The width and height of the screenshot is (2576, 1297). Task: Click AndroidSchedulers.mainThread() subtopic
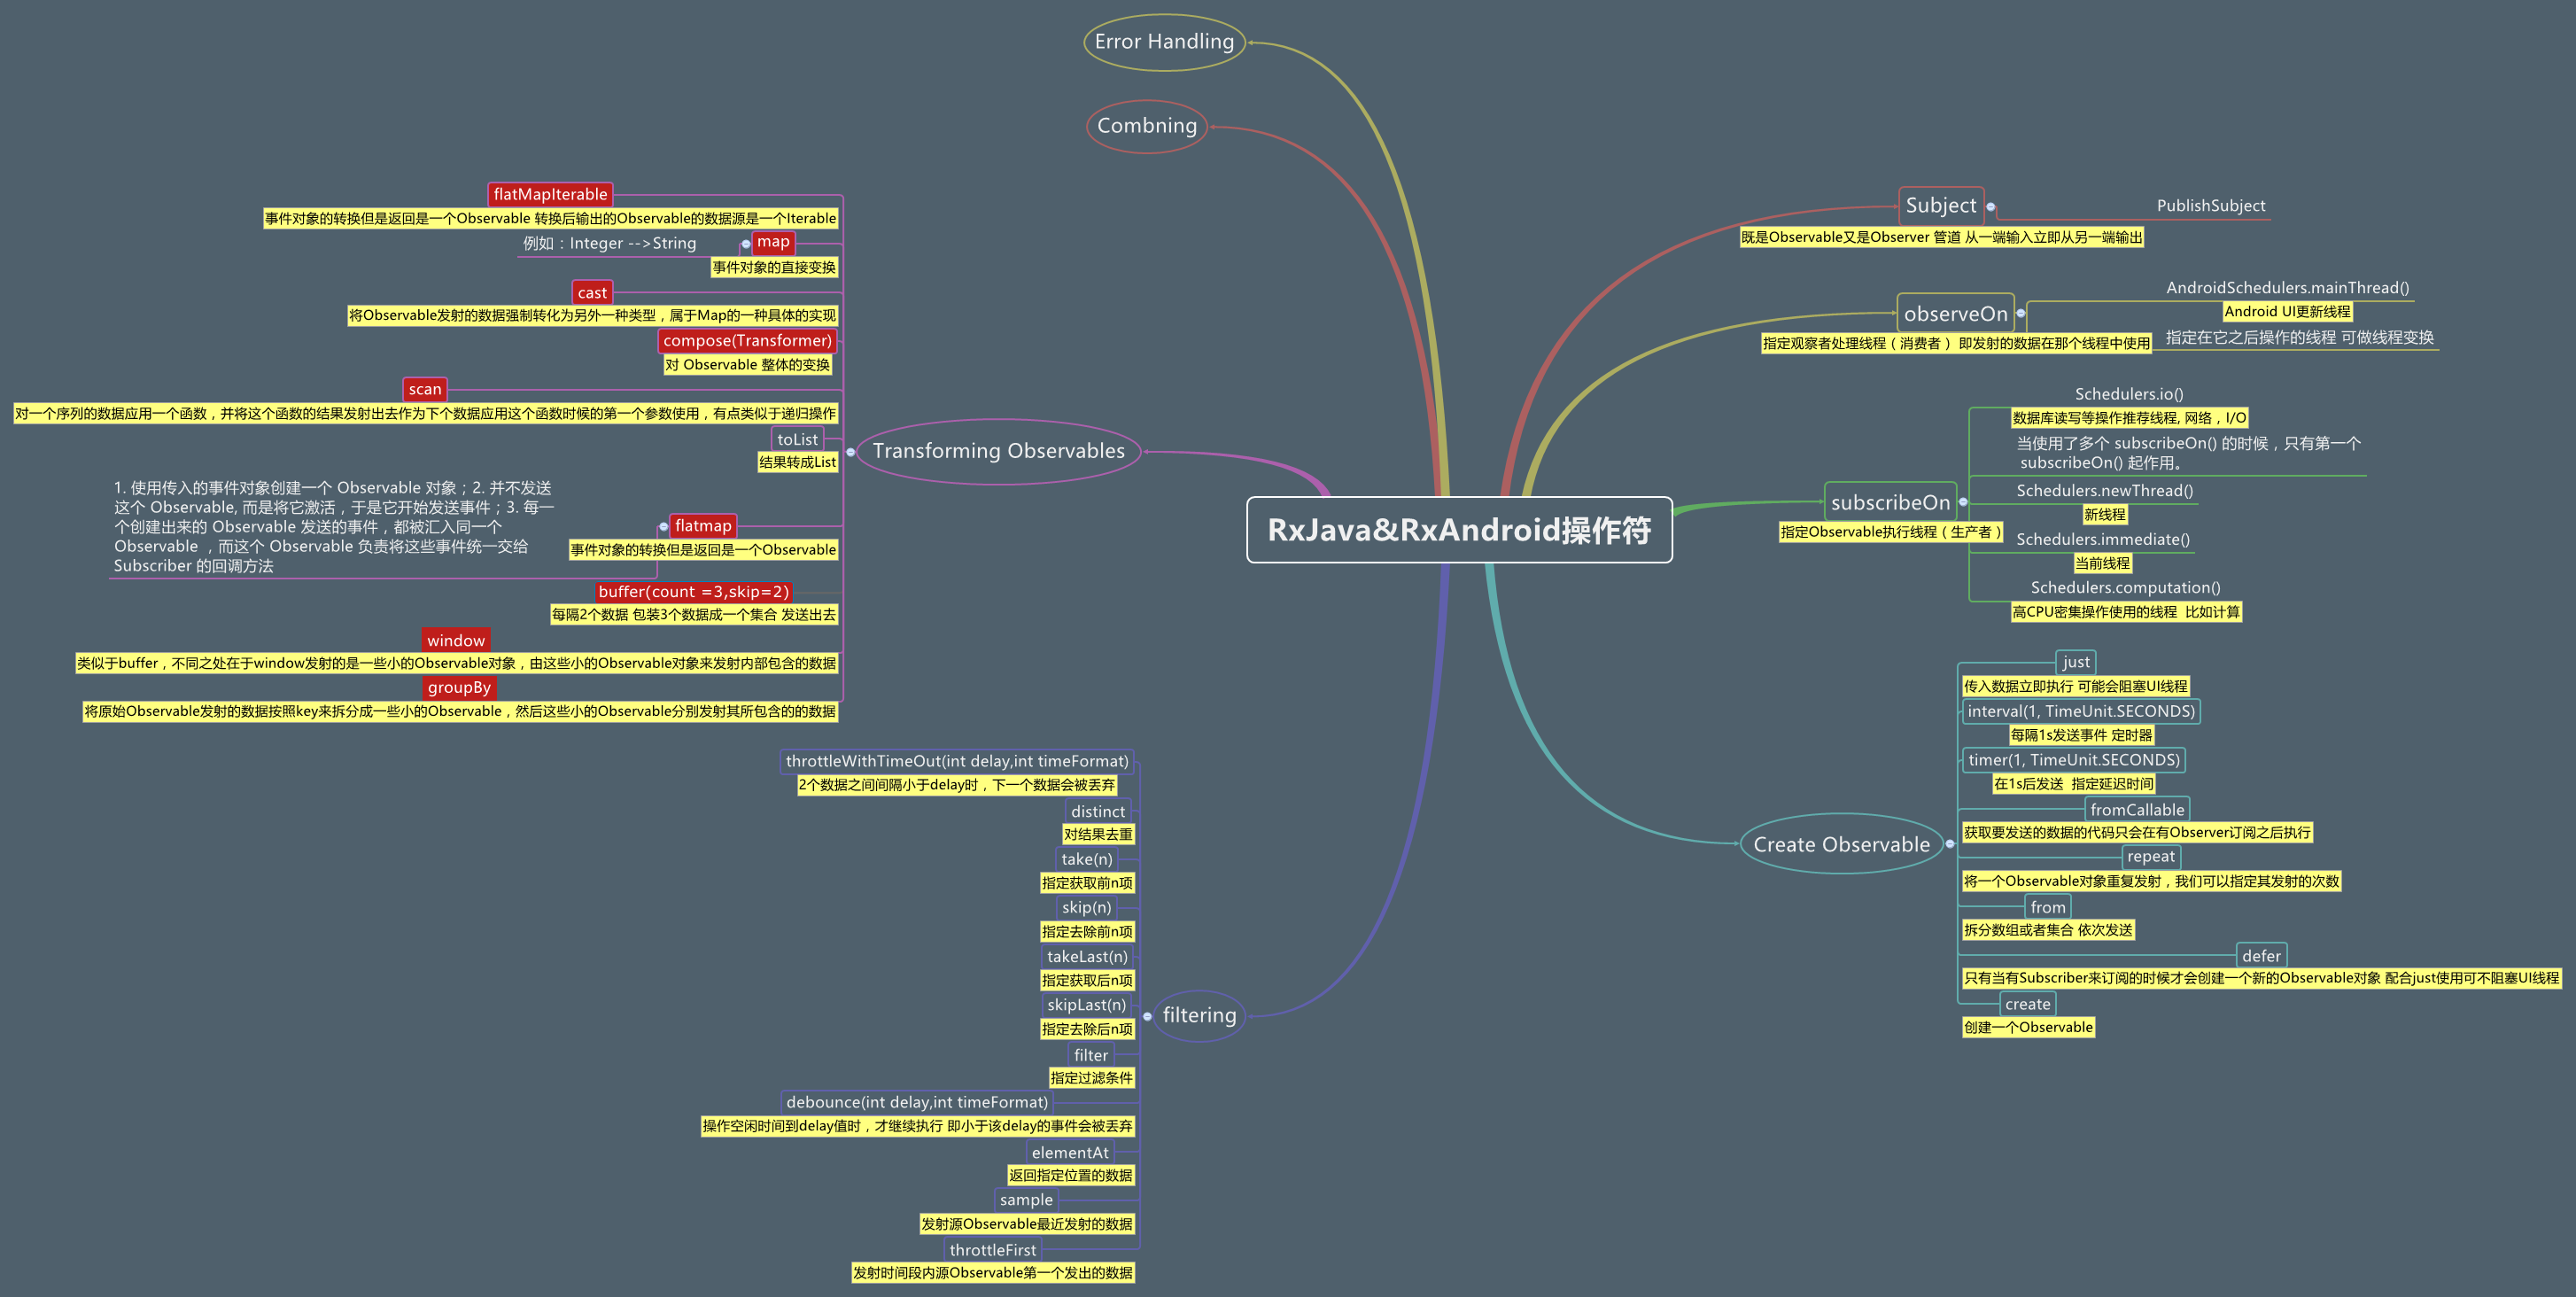tap(2287, 288)
